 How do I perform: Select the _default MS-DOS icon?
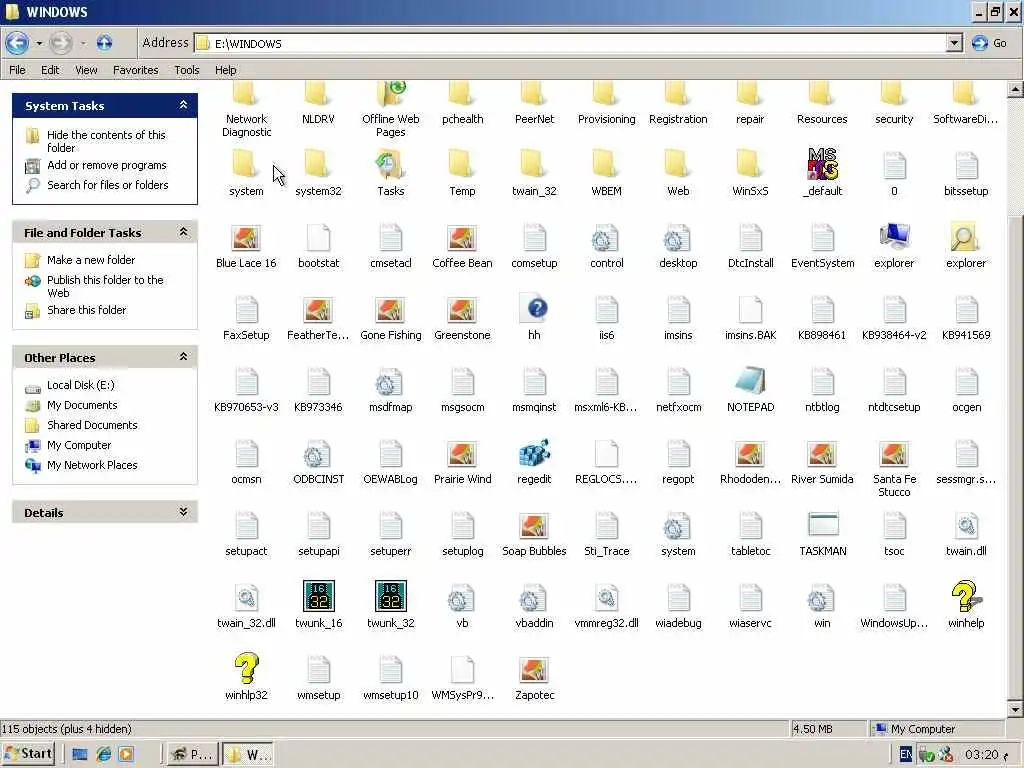pos(822,165)
